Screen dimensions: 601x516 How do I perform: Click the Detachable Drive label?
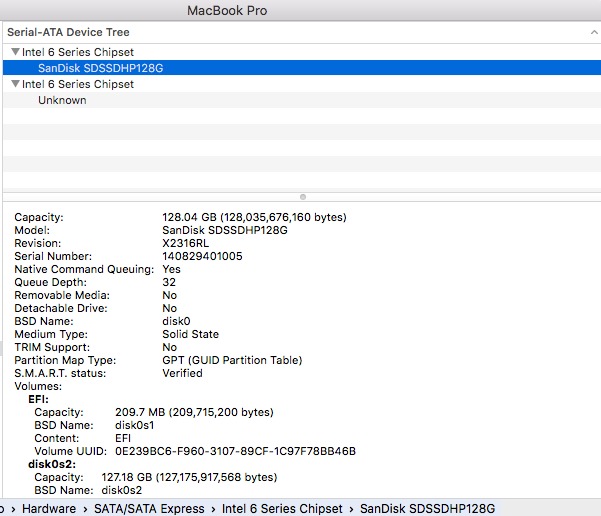pos(61,308)
